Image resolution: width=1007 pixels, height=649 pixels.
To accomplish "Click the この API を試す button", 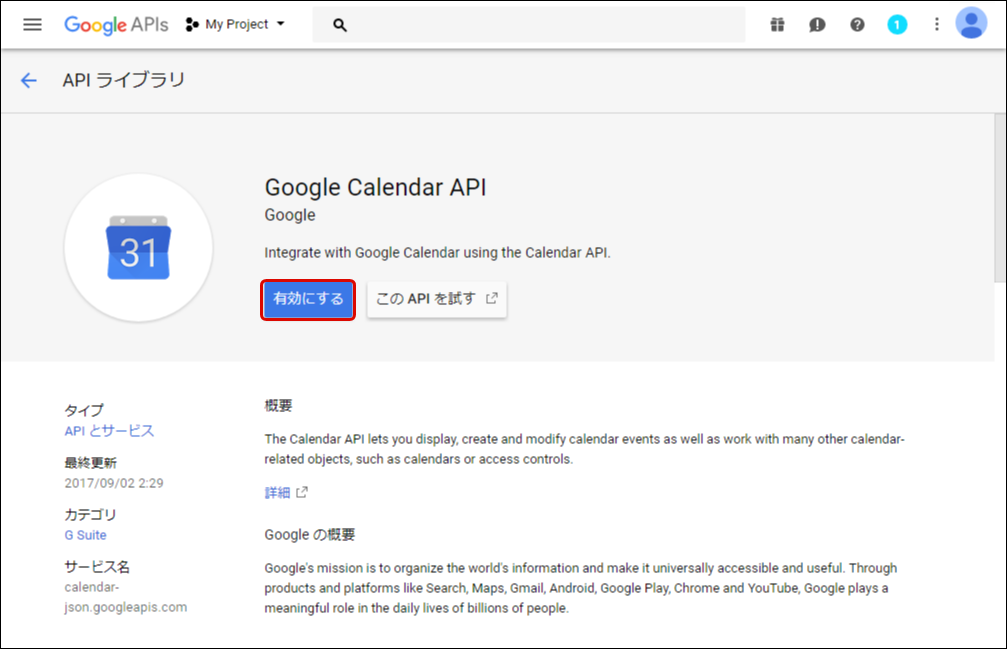I will (x=437, y=299).
